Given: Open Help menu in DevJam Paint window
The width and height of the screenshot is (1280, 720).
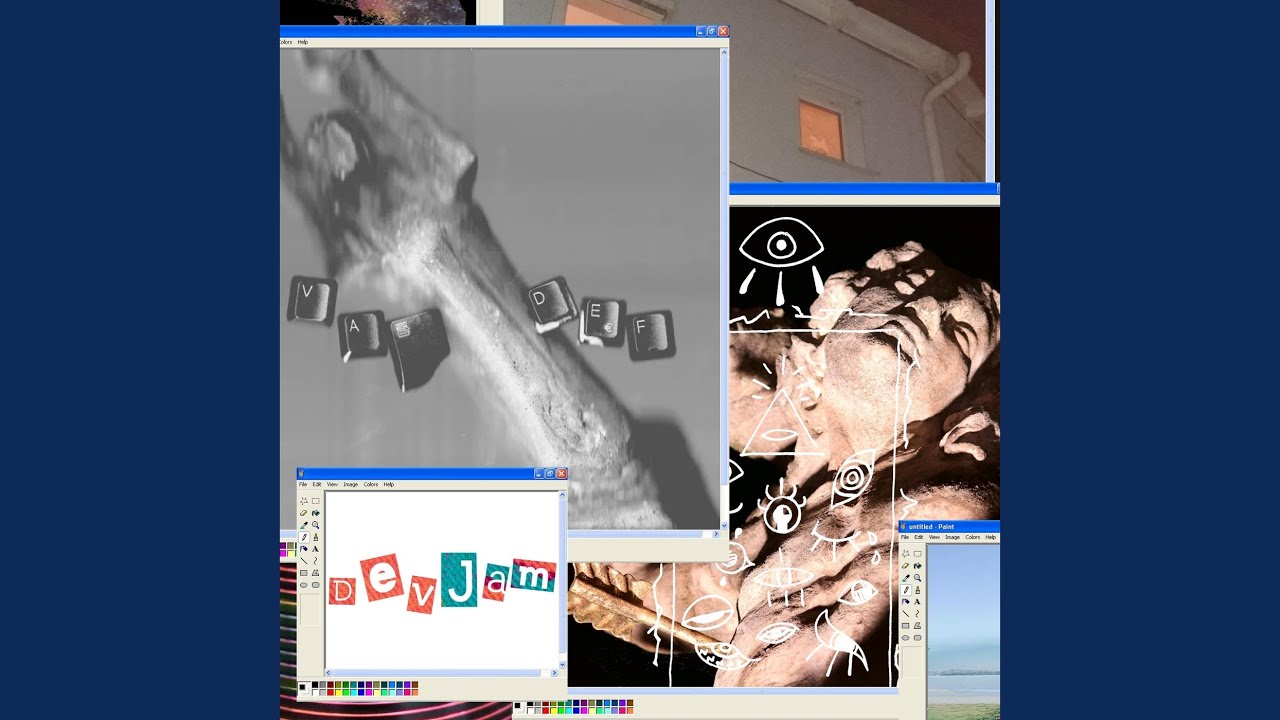Looking at the screenshot, I should pos(389,484).
